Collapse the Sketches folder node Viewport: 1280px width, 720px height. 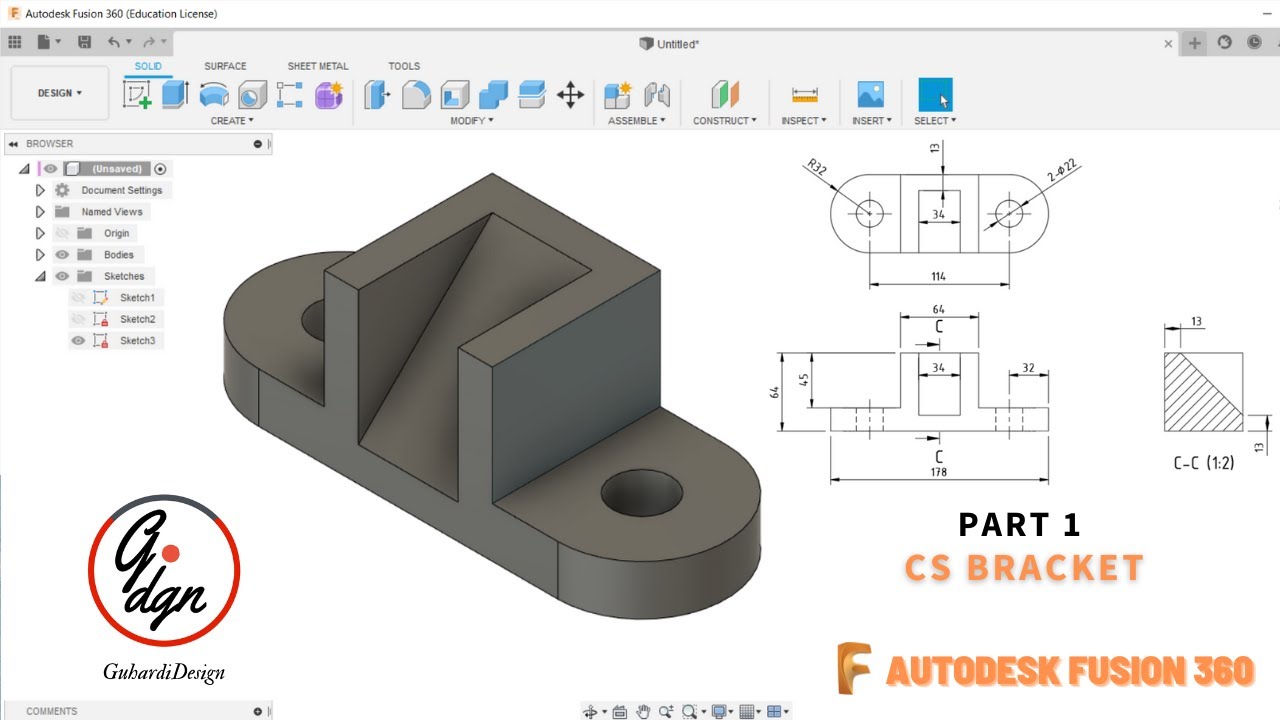(40, 276)
